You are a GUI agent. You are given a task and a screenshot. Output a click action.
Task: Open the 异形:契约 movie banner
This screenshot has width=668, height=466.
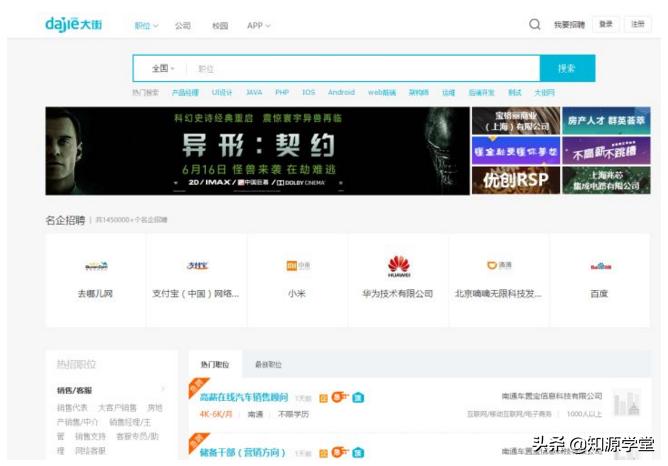tap(257, 151)
